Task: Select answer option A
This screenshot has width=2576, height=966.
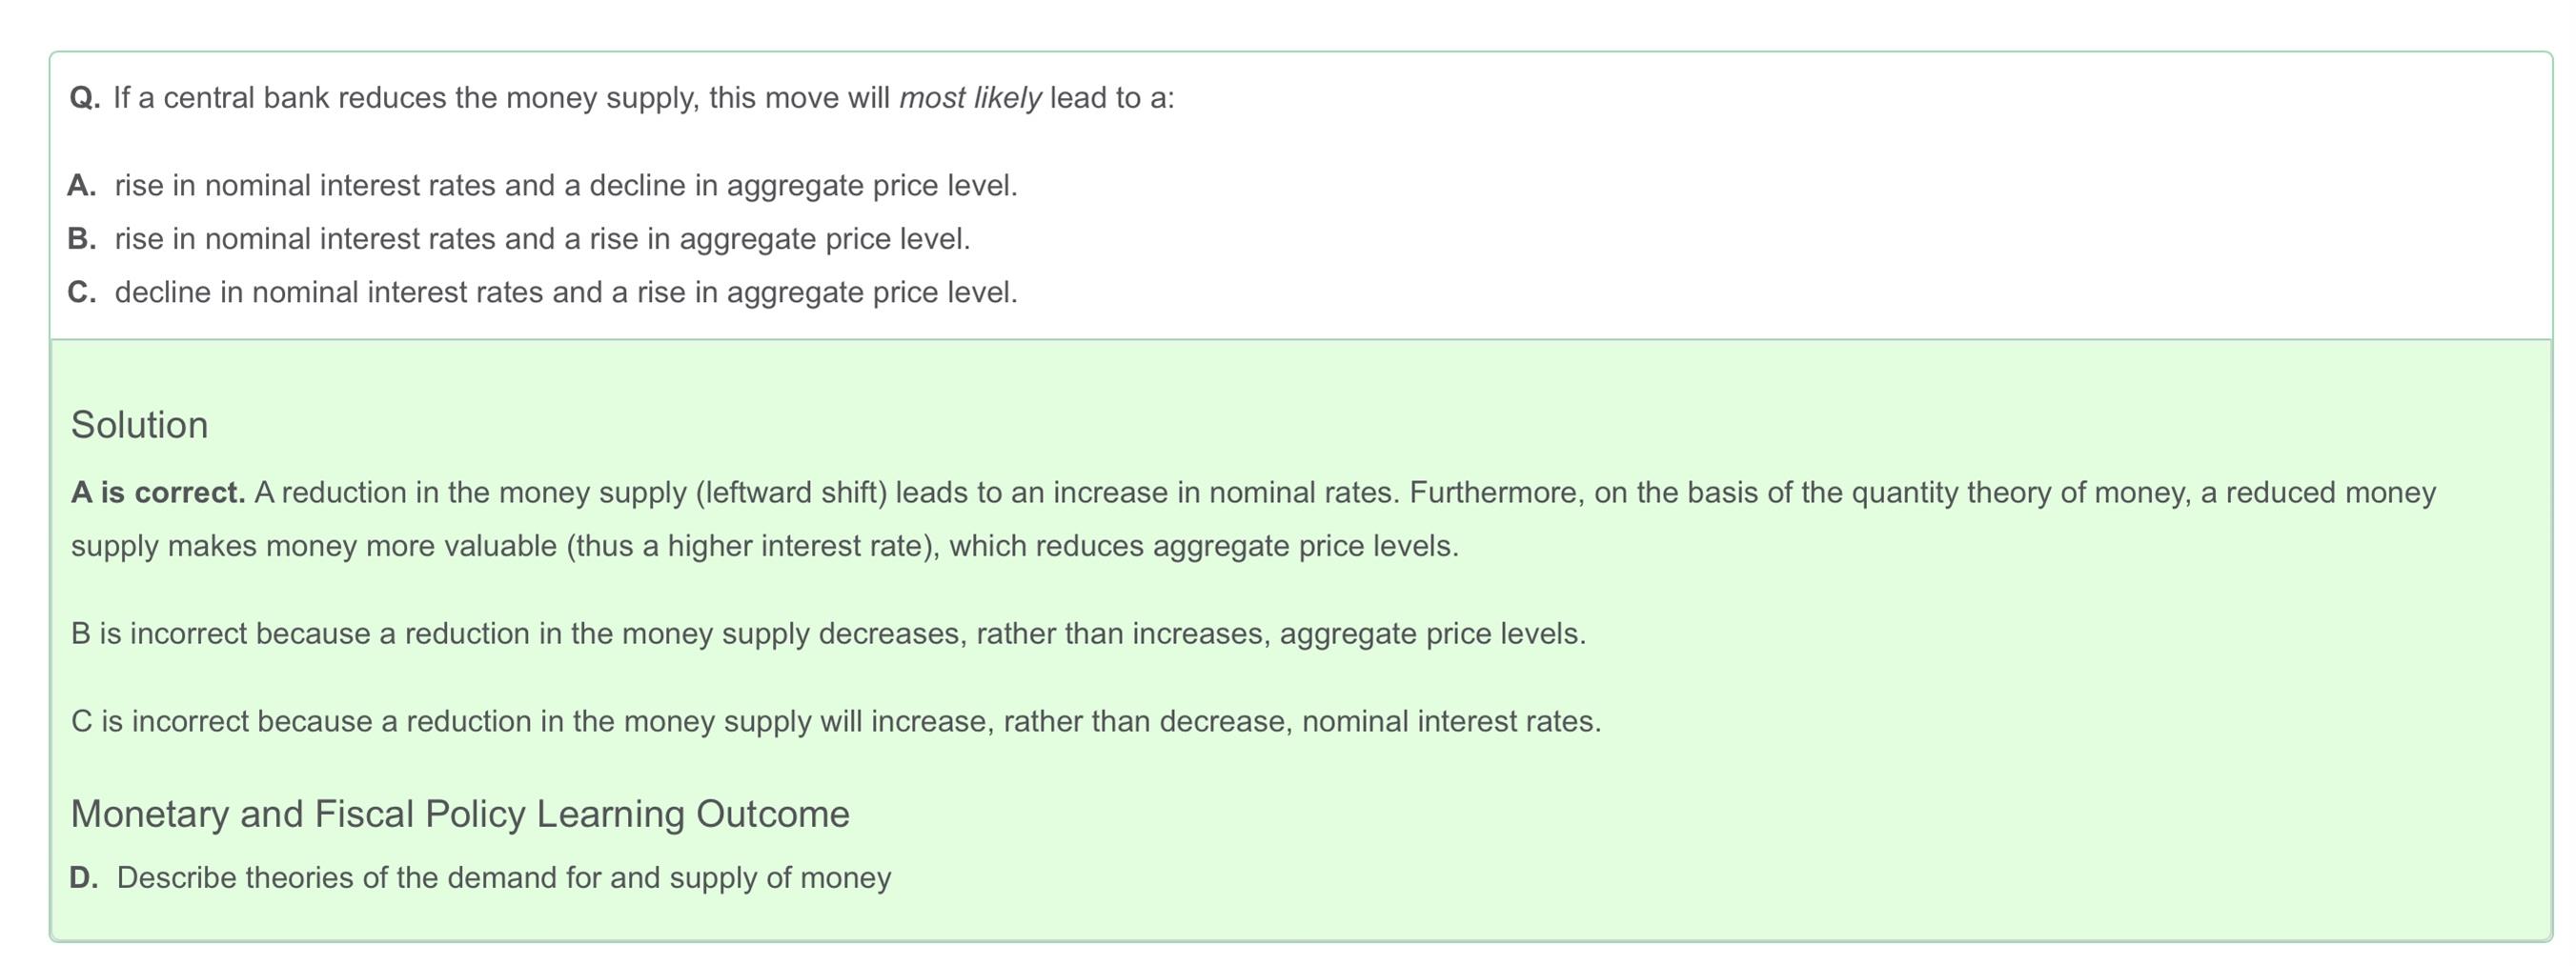Action: (x=542, y=186)
